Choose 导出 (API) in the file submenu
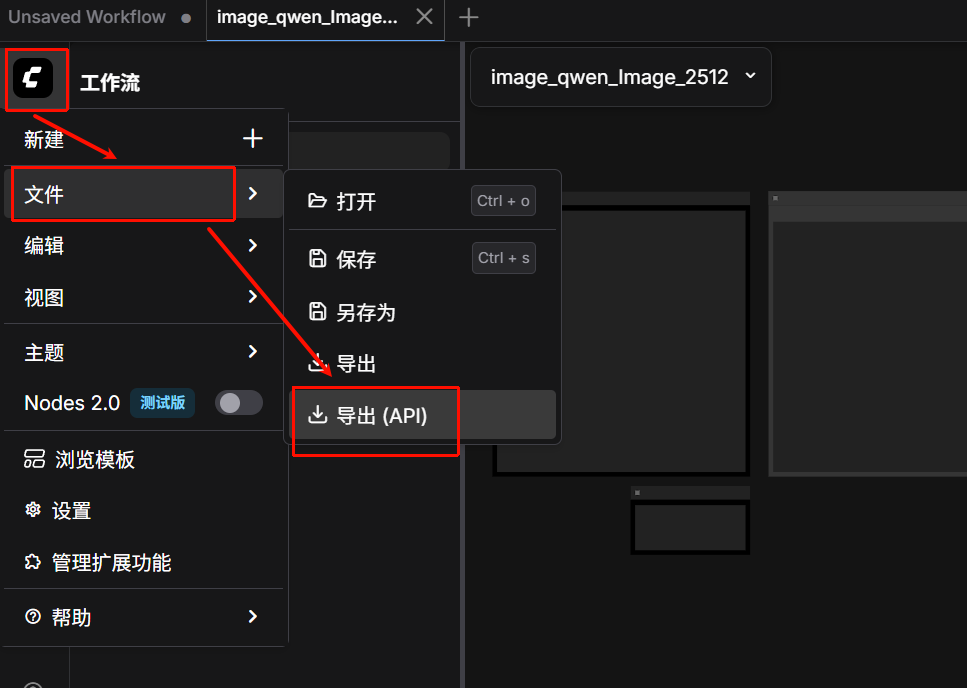The height and width of the screenshot is (688, 967). tap(422, 414)
